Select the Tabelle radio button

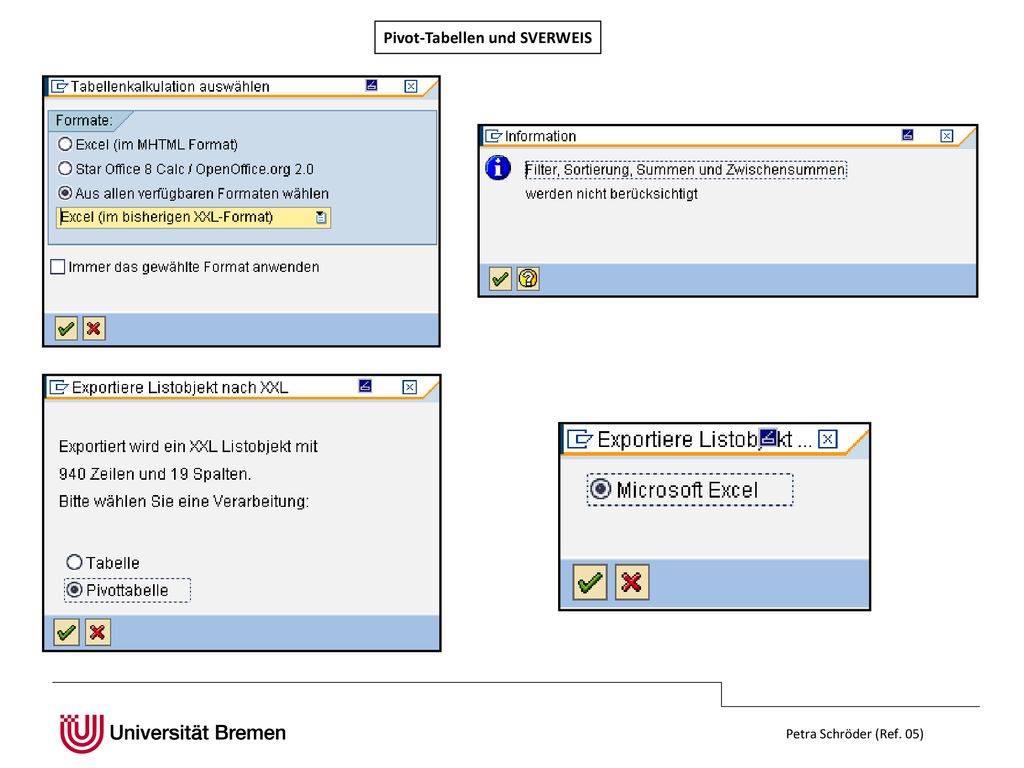103,562
